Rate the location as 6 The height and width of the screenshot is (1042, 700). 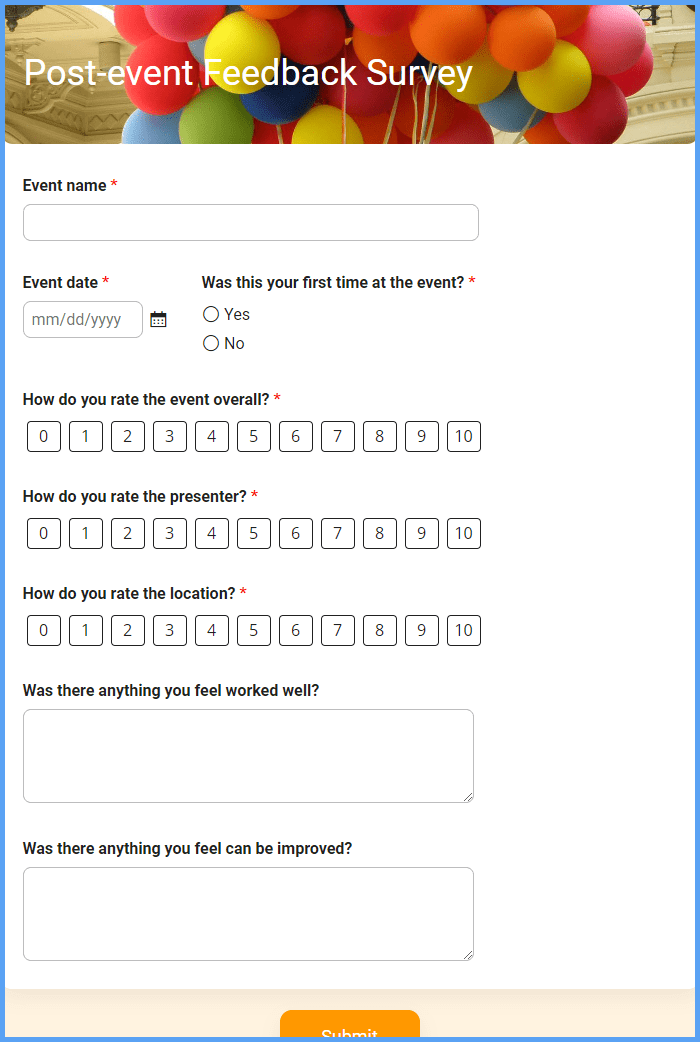pyautogui.click(x=296, y=630)
